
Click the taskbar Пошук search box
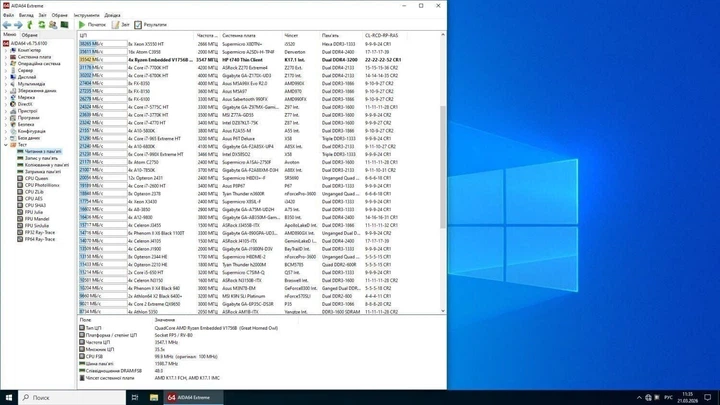[72, 398]
